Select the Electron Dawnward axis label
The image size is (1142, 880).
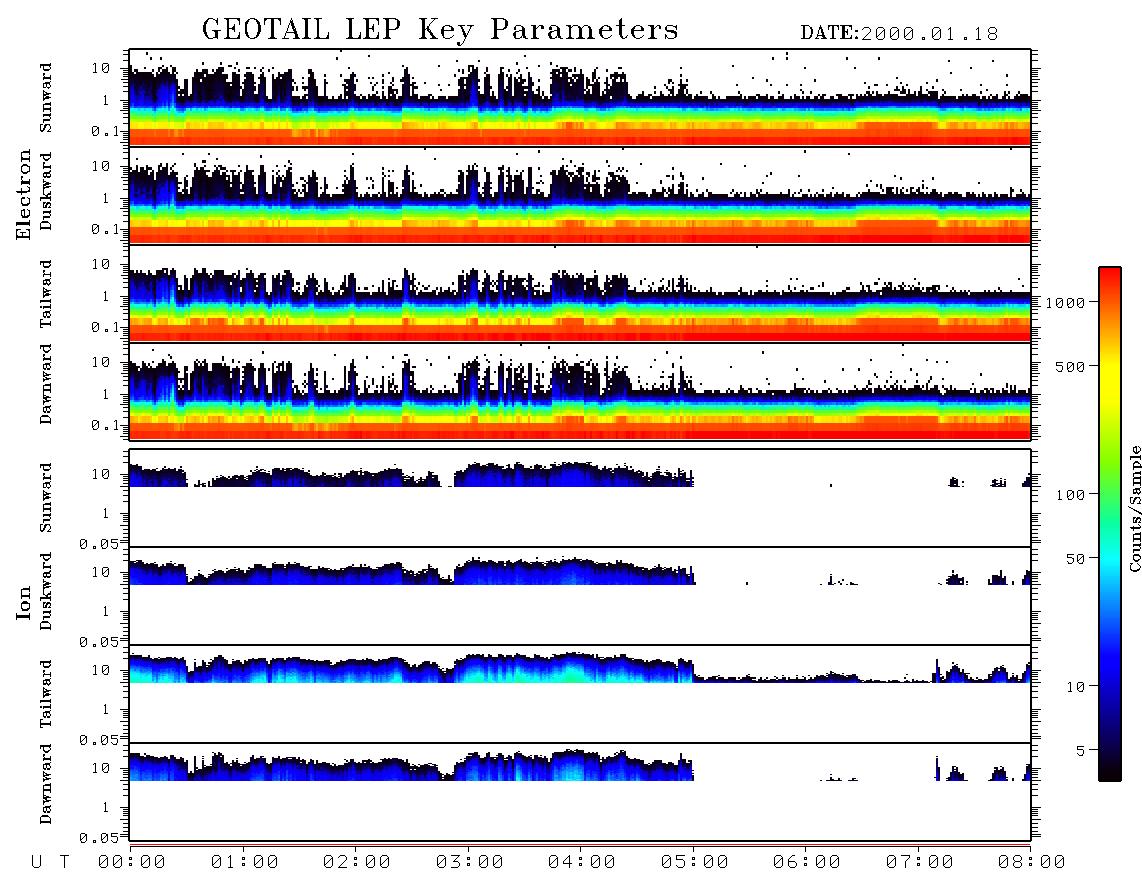46,384
